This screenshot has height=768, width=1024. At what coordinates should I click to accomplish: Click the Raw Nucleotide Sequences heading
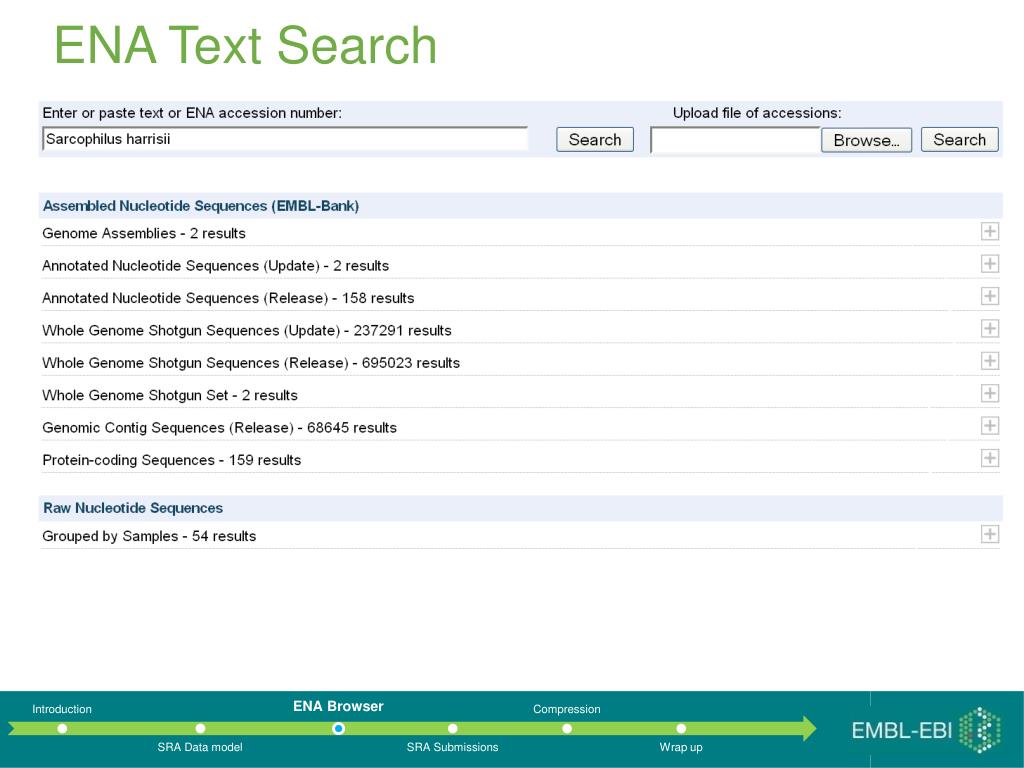tap(133, 508)
